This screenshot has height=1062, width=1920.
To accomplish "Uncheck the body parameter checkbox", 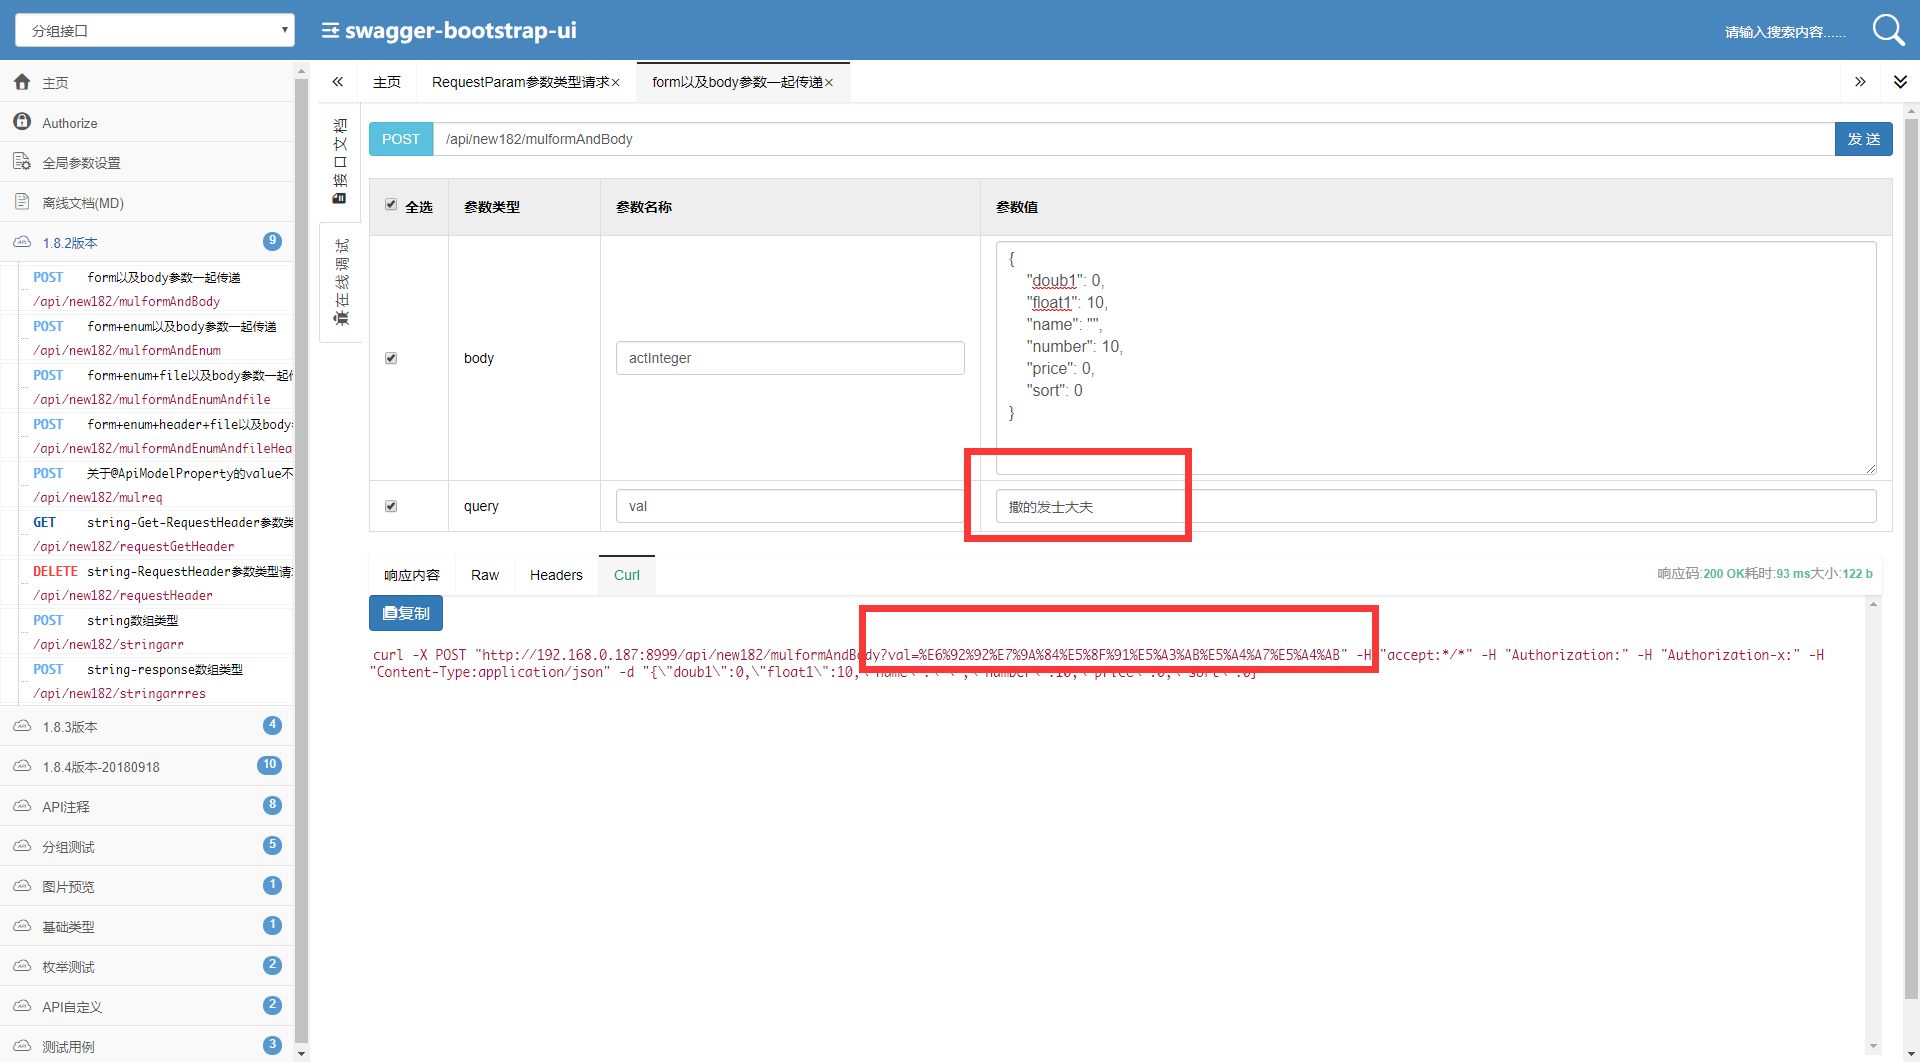I will tap(391, 358).
